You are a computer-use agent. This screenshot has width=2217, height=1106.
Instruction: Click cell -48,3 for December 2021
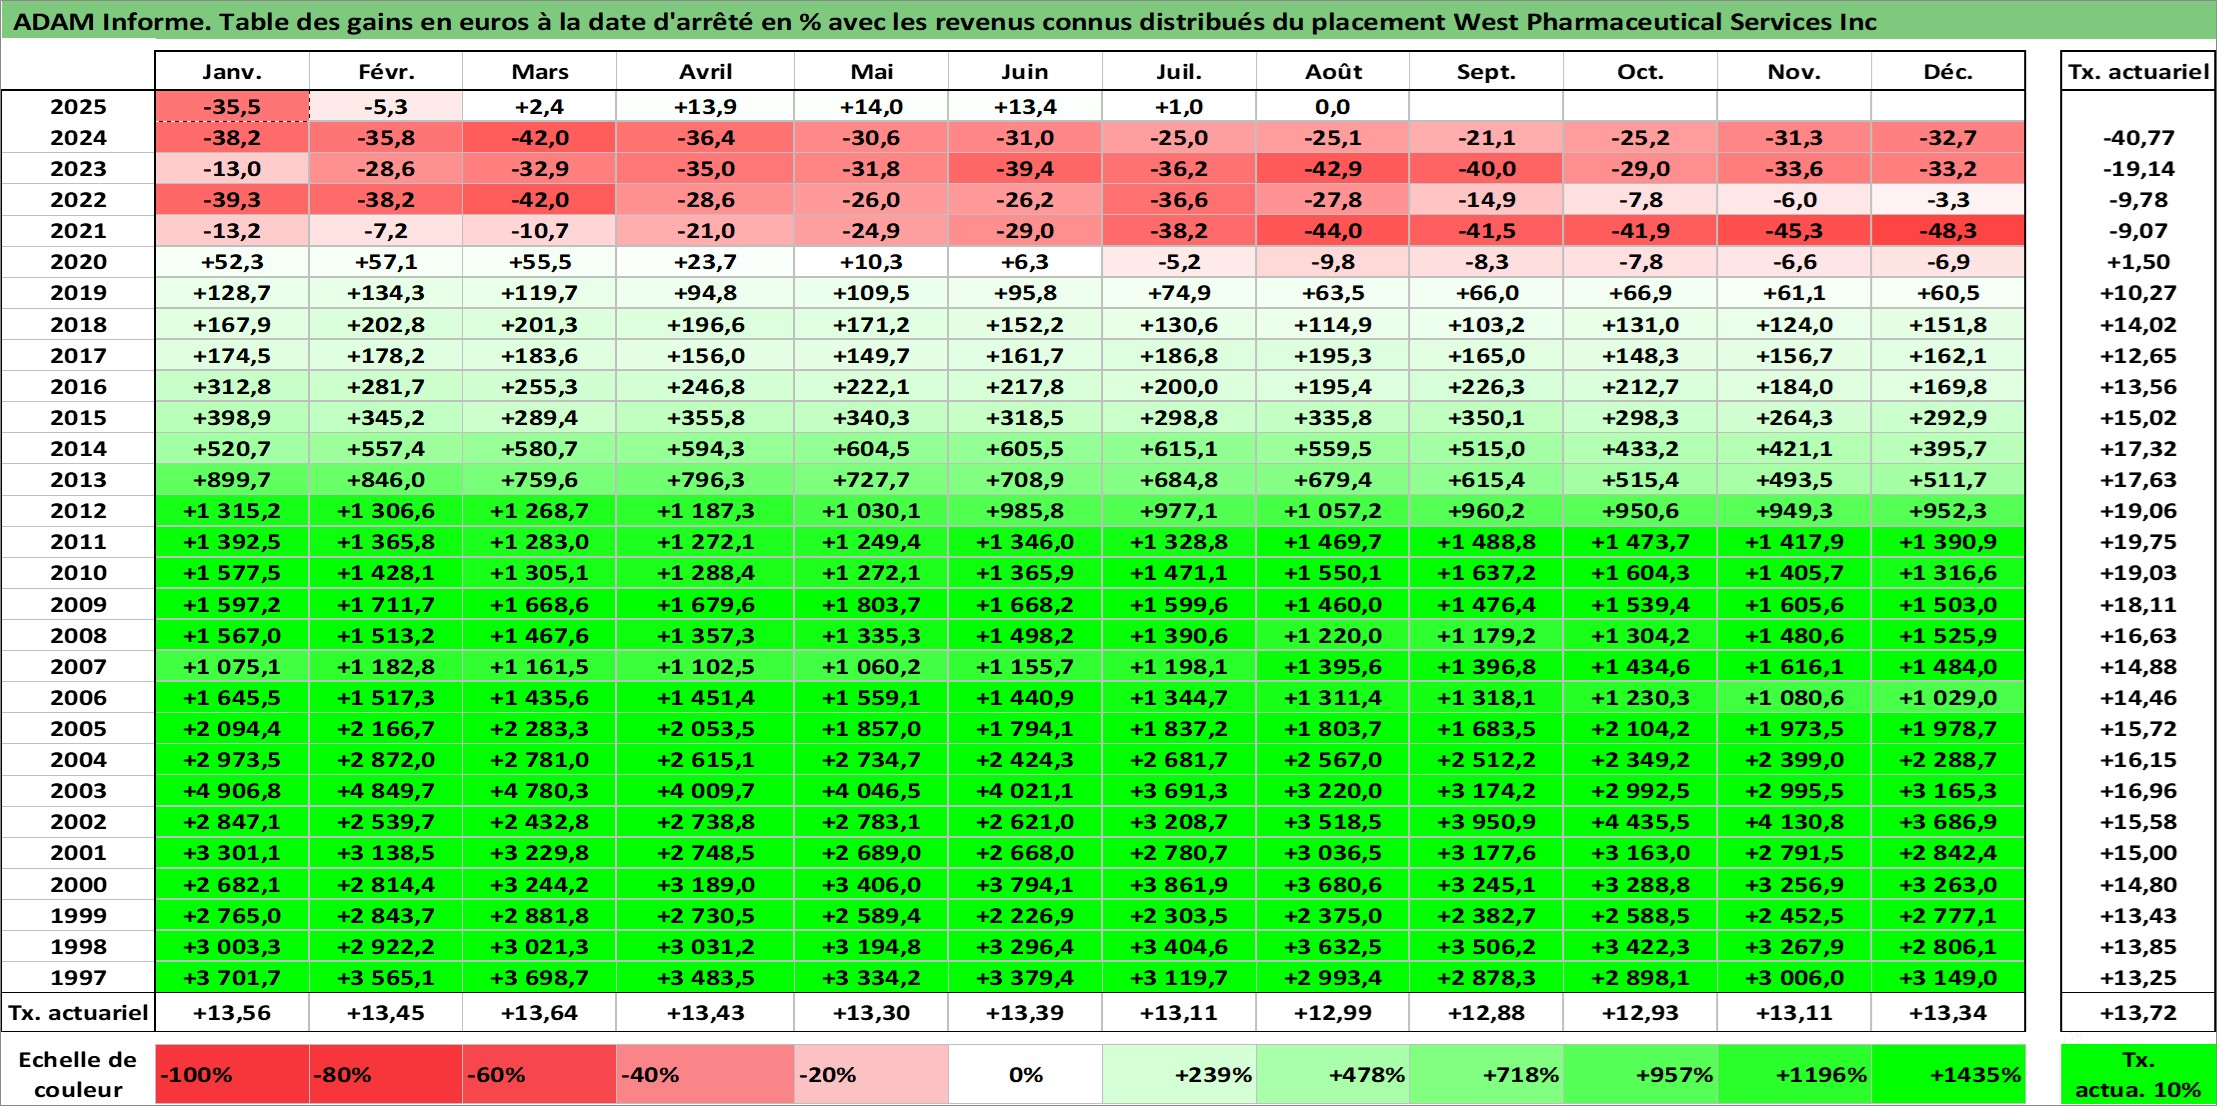tap(1948, 231)
